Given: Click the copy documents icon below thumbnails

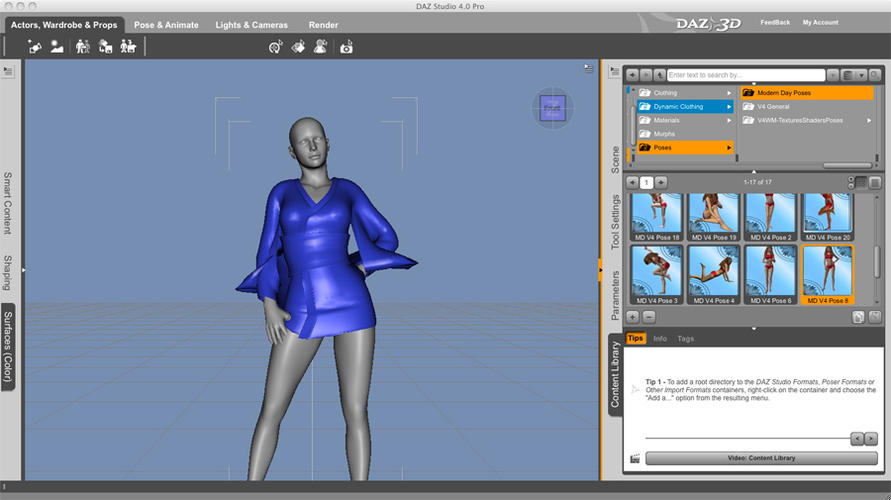Looking at the screenshot, I should [x=858, y=317].
